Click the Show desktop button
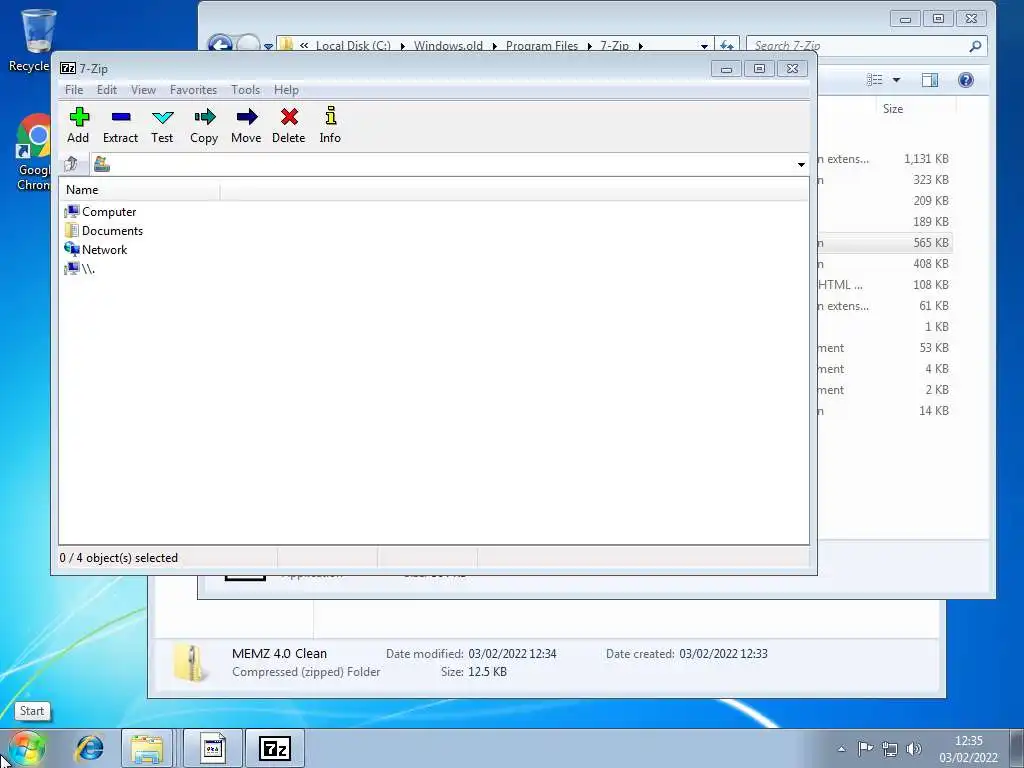The height and width of the screenshot is (768, 1024). click(x=1016, y=748)
